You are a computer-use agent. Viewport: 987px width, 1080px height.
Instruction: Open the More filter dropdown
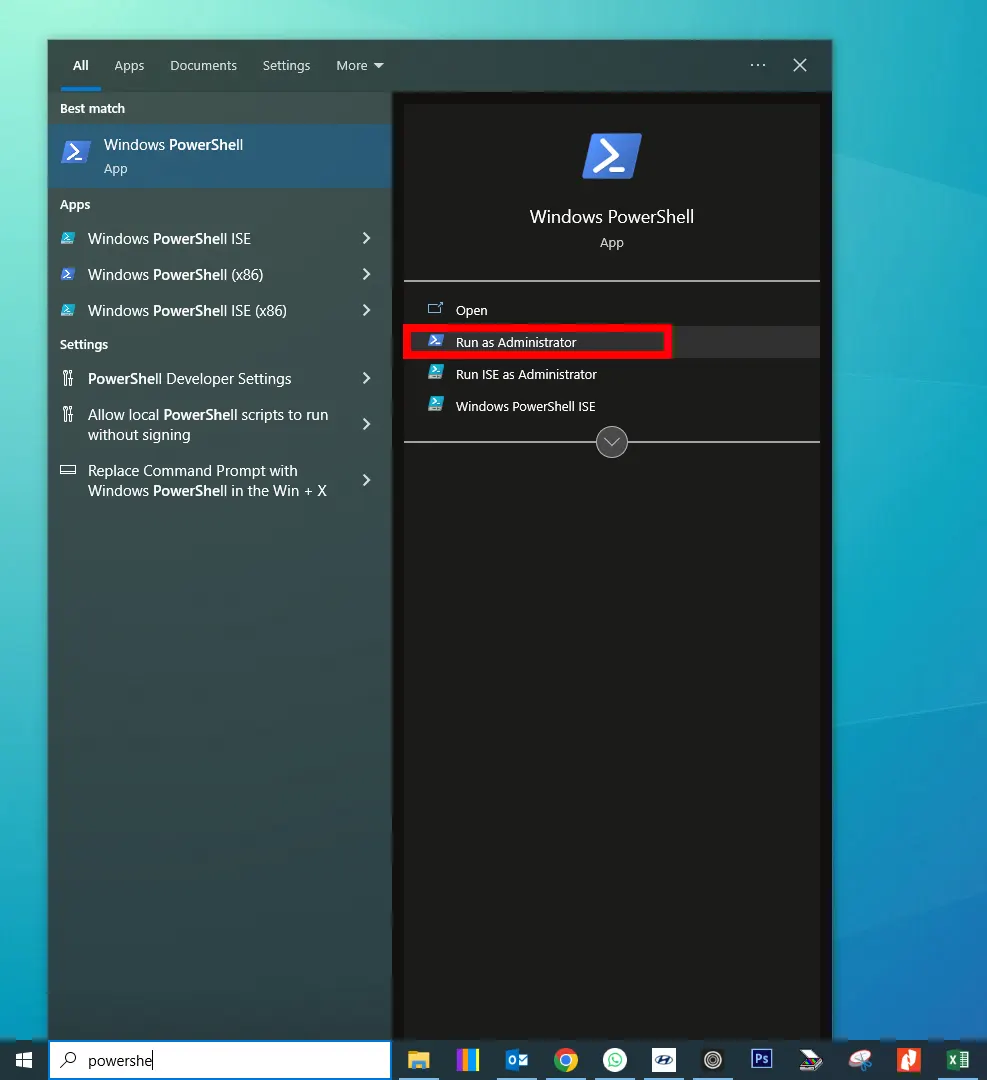(x=360, y=65)
